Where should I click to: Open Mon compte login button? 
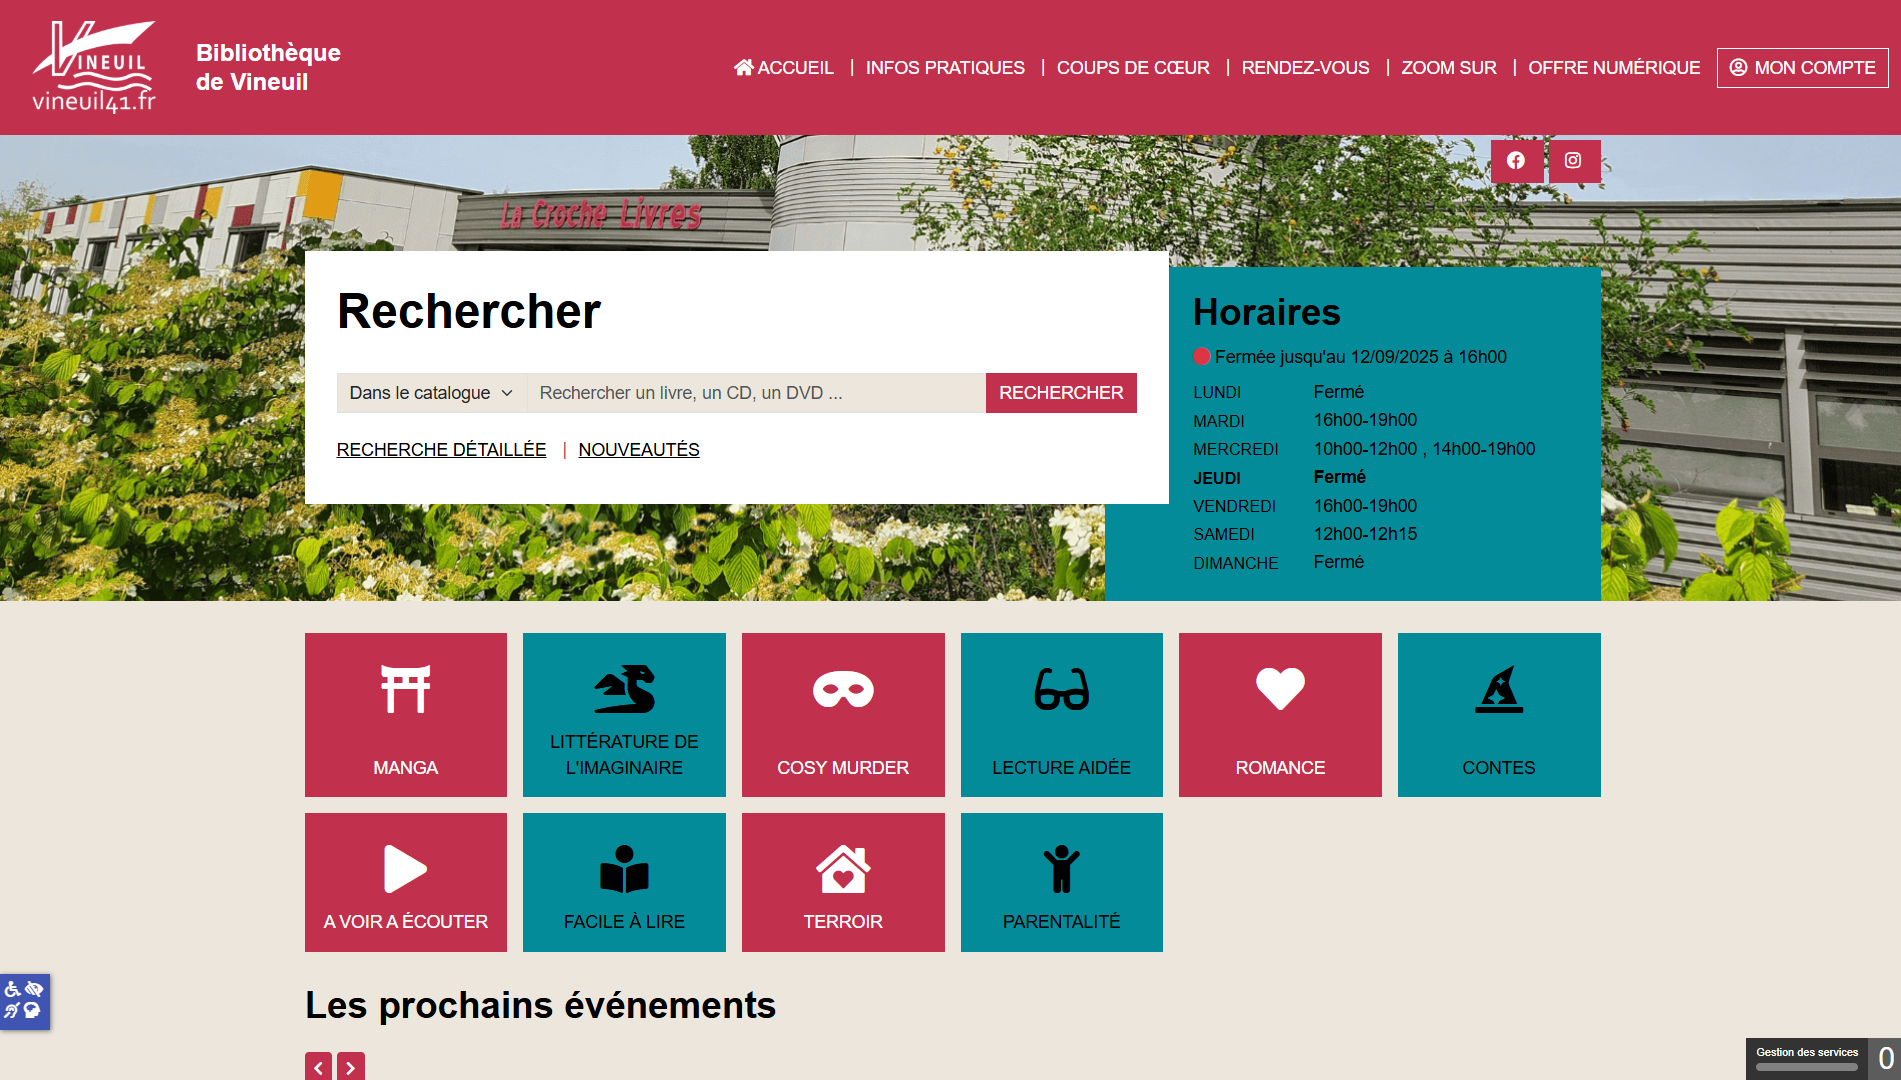[1802, 68]
